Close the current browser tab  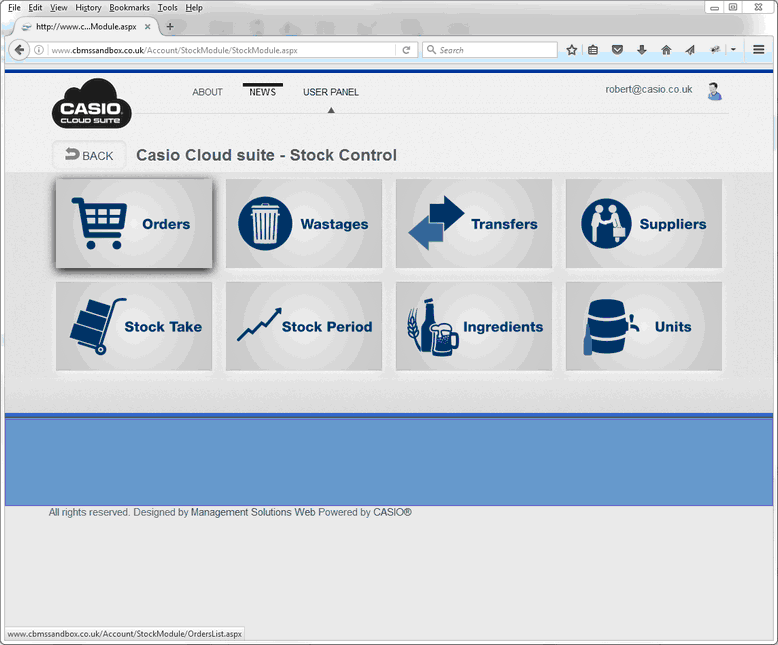click(x=147, y=27)
